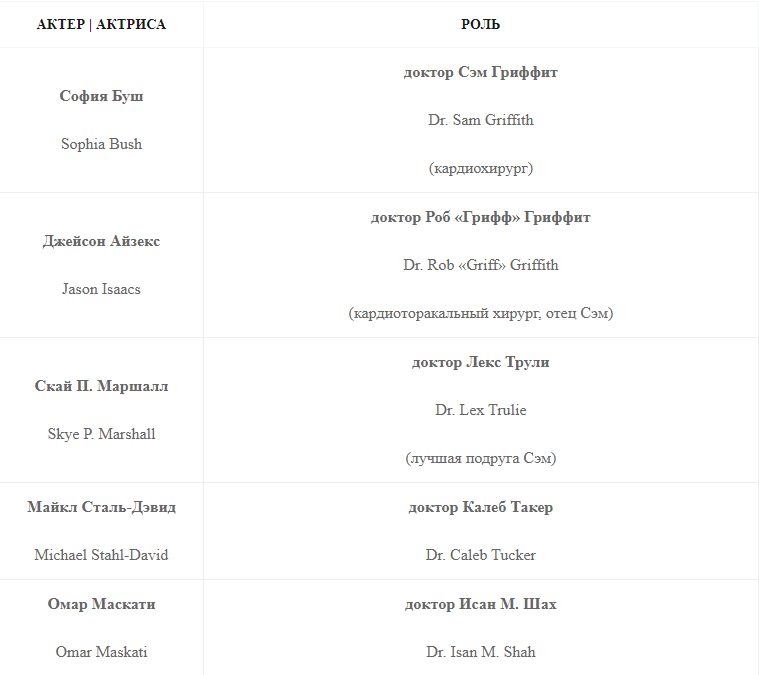Click role "доктор Роб «Грифф» Гриффит"
The height and width of the screenshot is (675, 759).
point(480,217)
